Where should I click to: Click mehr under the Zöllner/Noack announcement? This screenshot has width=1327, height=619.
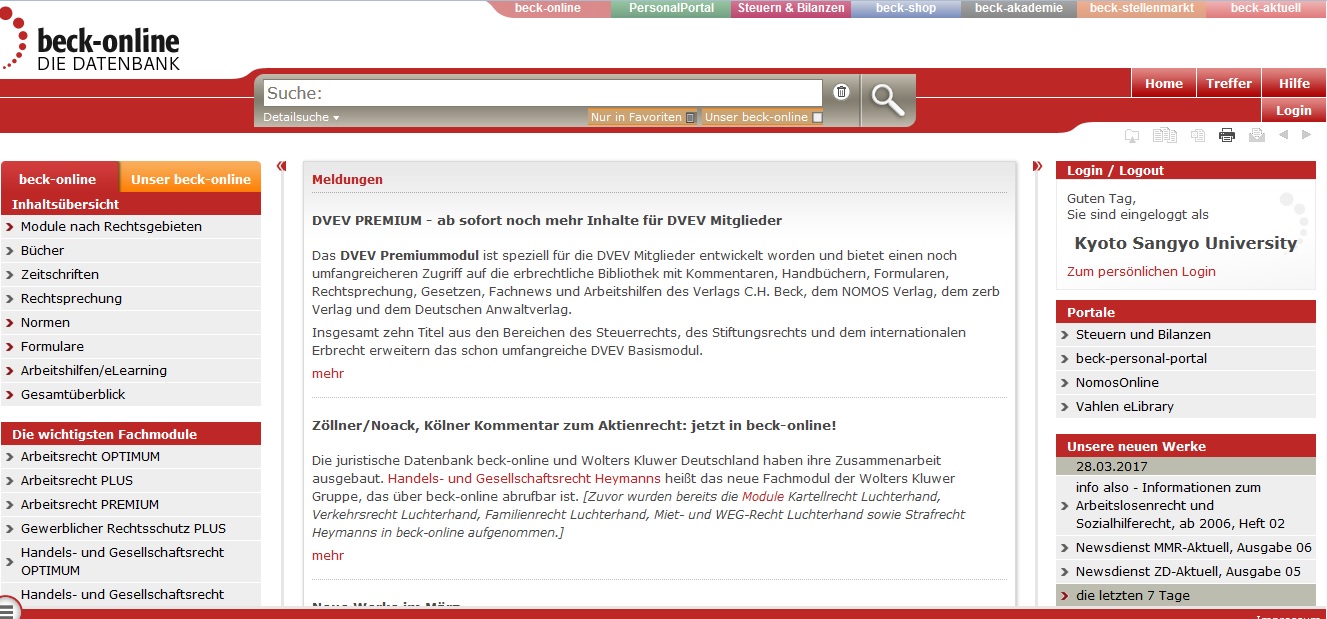(328, 556)
